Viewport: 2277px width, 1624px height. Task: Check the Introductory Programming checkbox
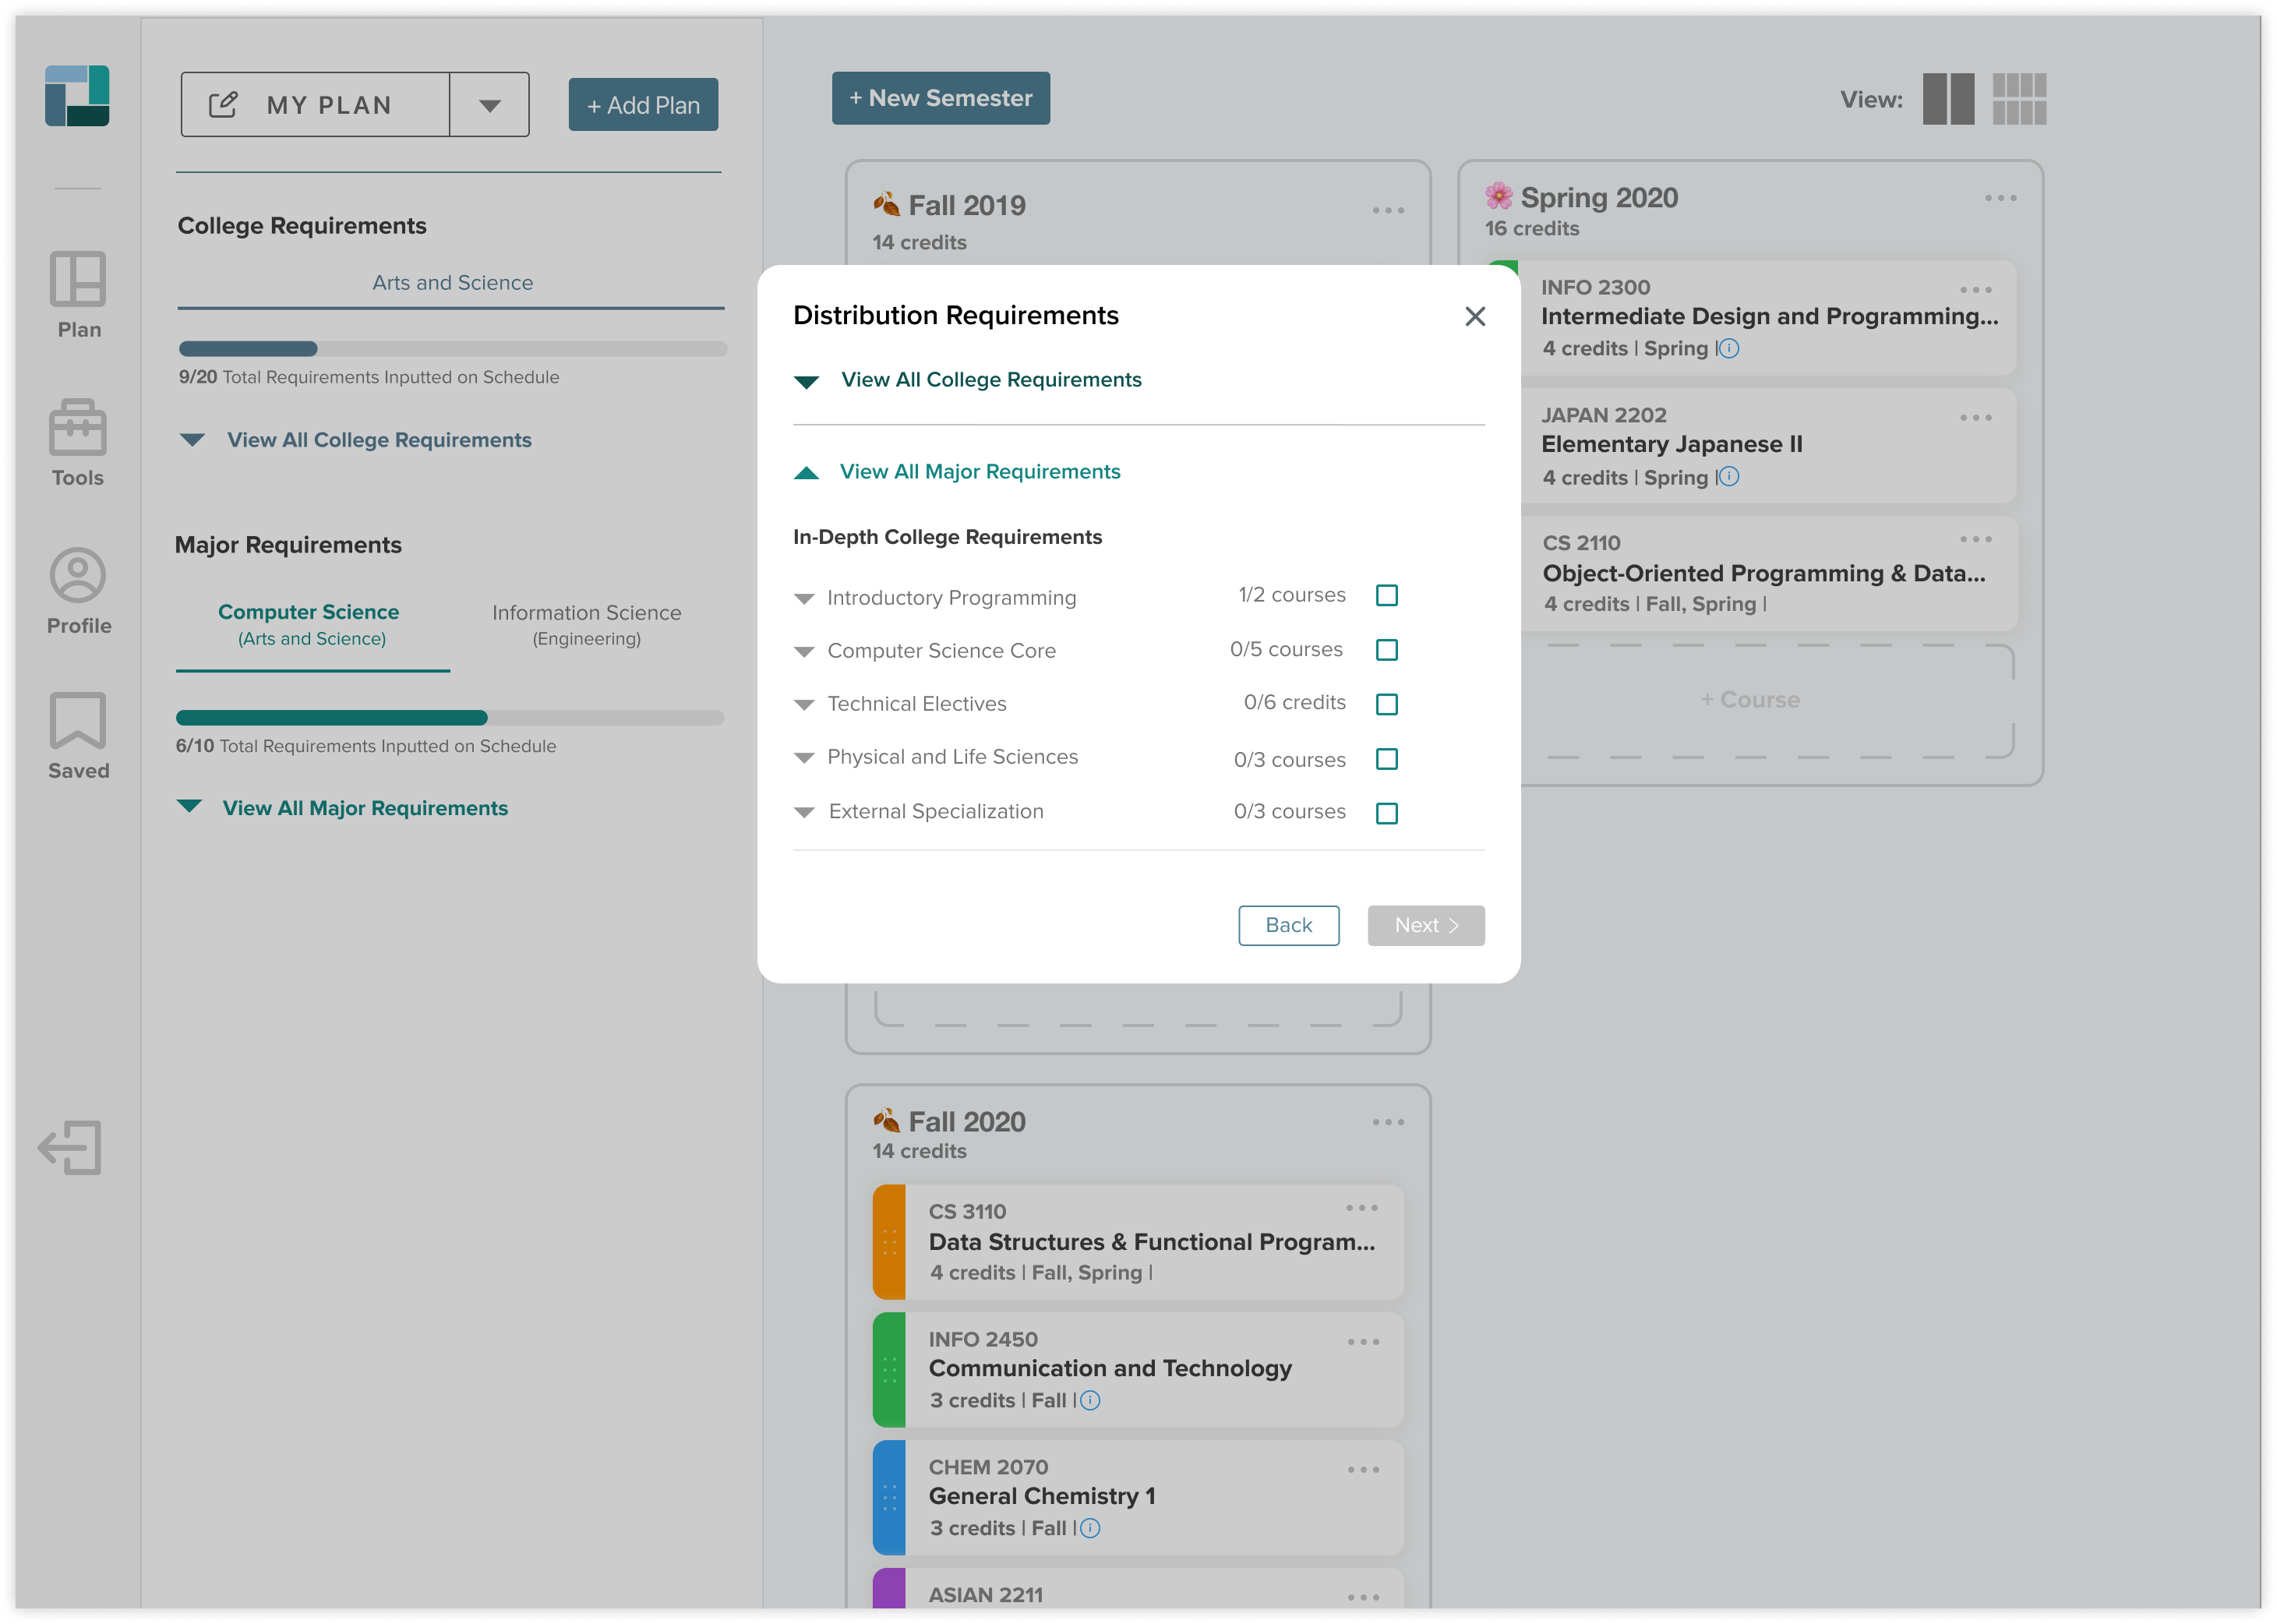[1386, 596]
